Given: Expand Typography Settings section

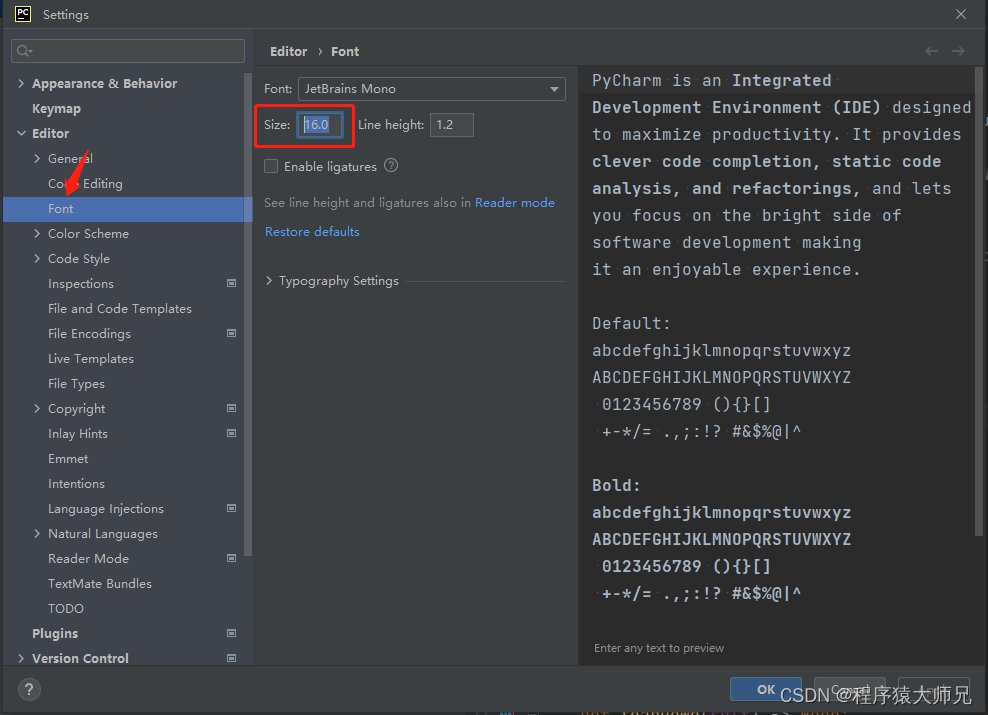Looking at the screenshot, I should [x=269, y=281].
